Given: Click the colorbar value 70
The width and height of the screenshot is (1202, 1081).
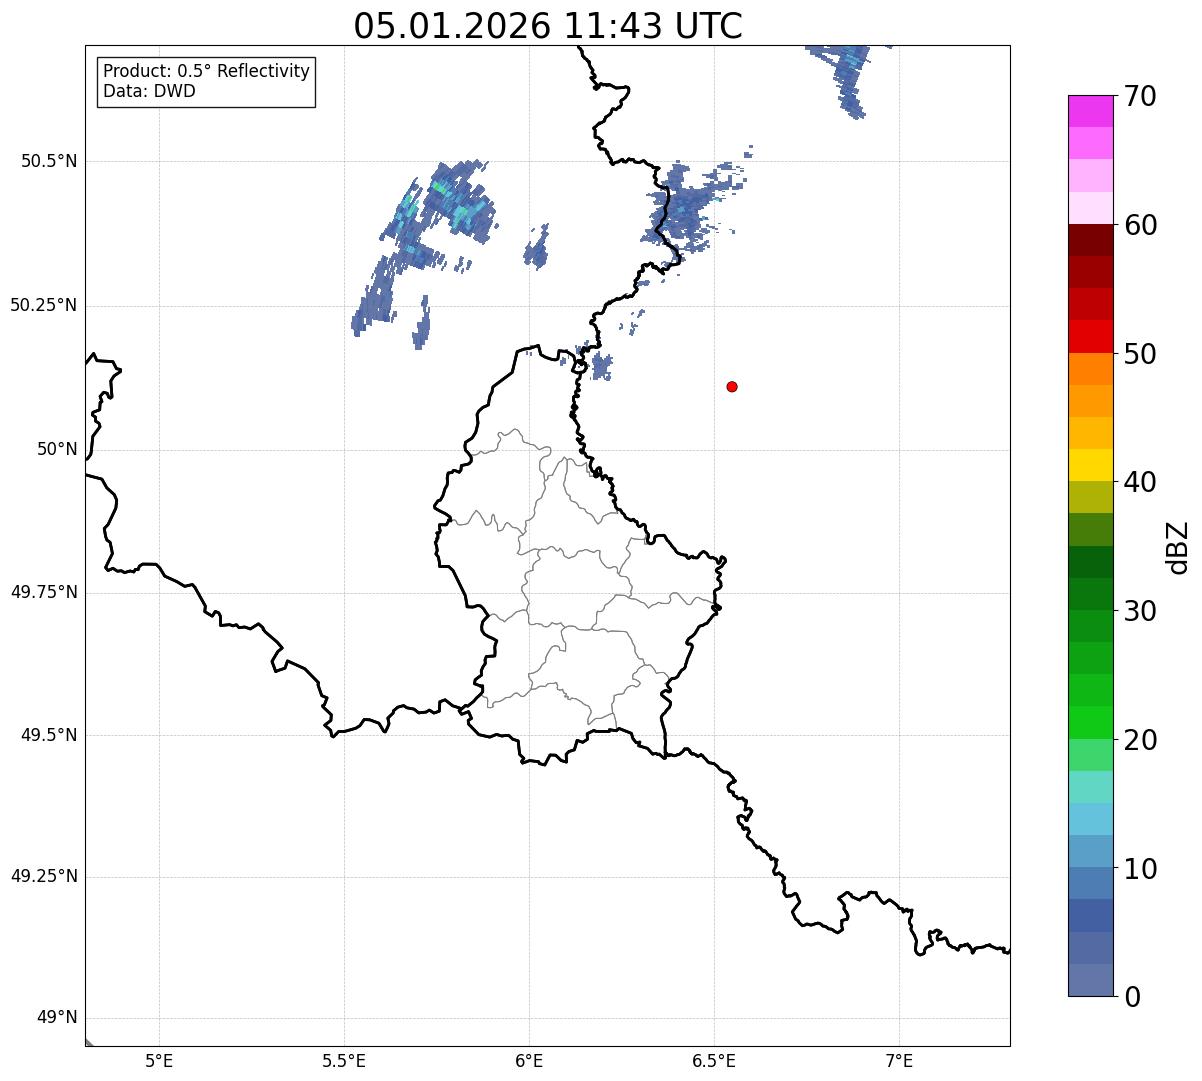Looking at the screenshot, I should (1140, 96).
